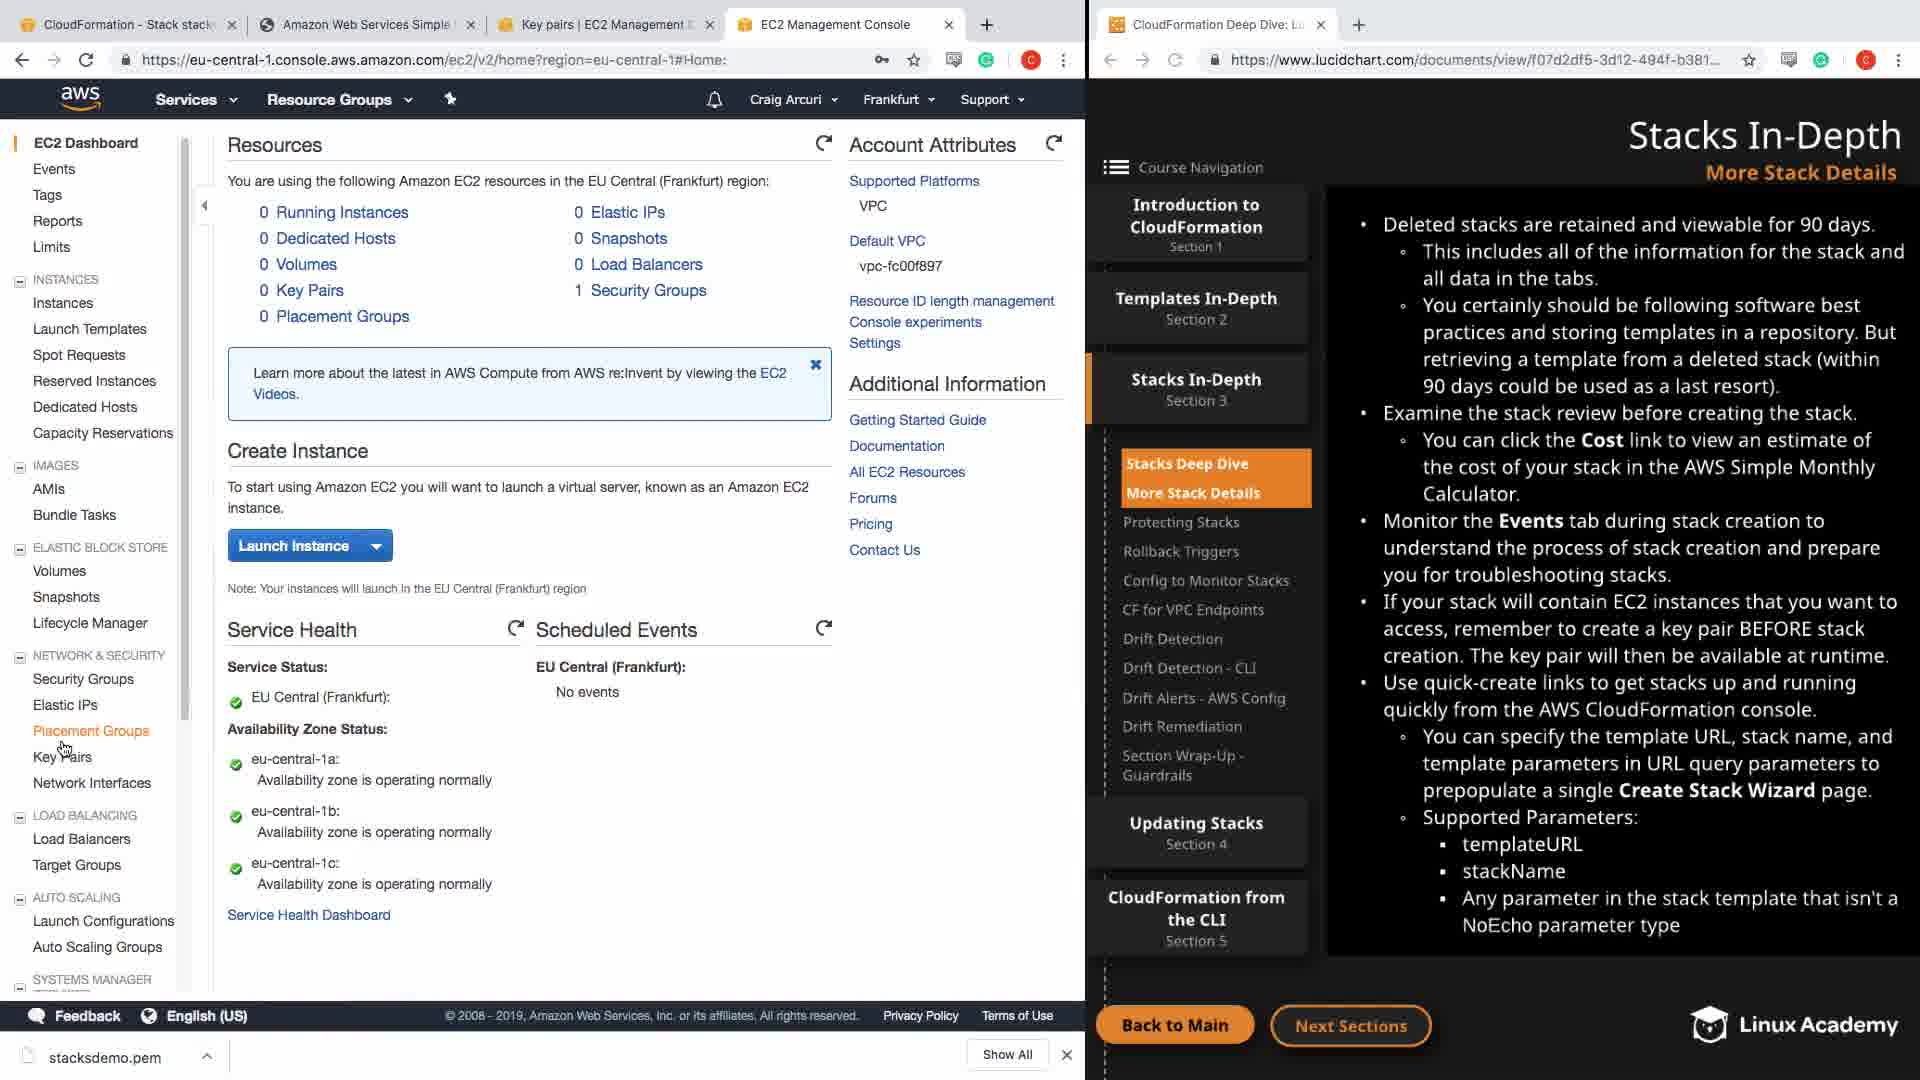The height and width of the screenshot is (1080, 1920).
Task: Refresh Scheduled Events
Action: pyautogui.click(x=823, y=629)
